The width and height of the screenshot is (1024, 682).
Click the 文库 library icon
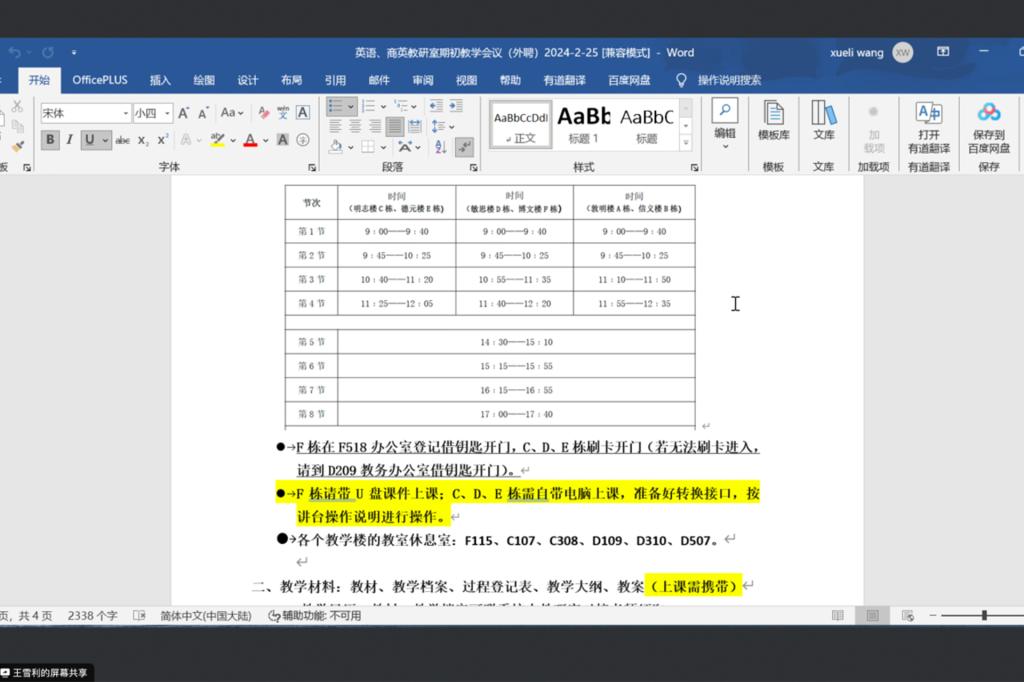(x=823, y=120)
